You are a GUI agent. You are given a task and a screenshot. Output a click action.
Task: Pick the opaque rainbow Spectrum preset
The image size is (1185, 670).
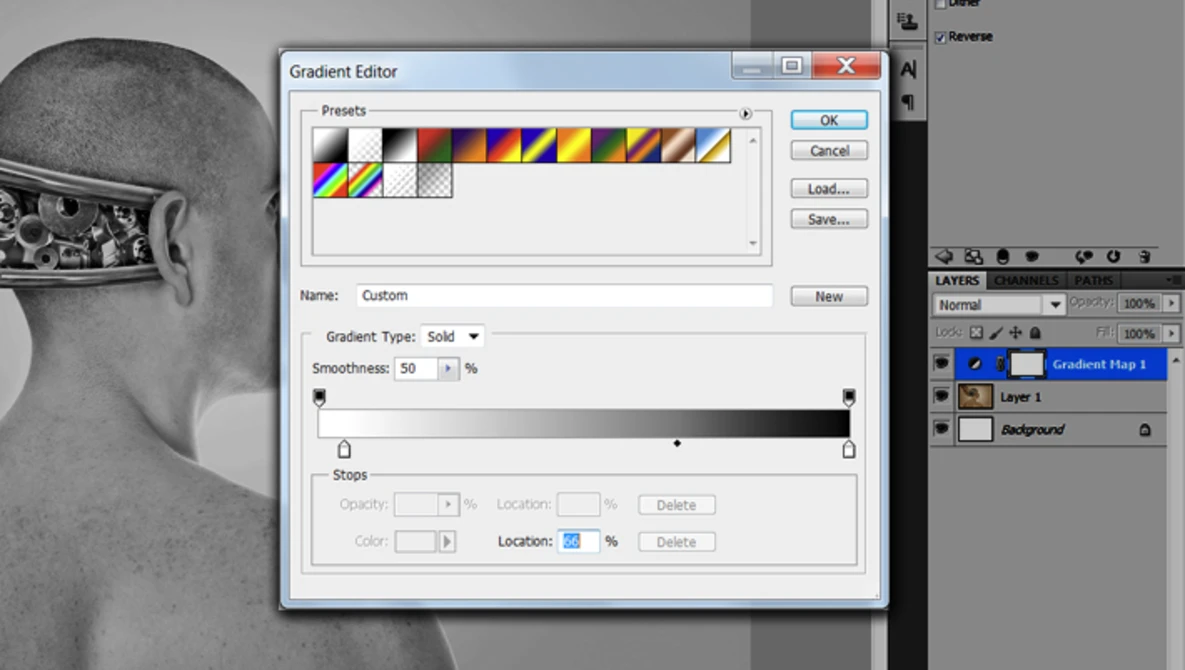click(330, 181)
